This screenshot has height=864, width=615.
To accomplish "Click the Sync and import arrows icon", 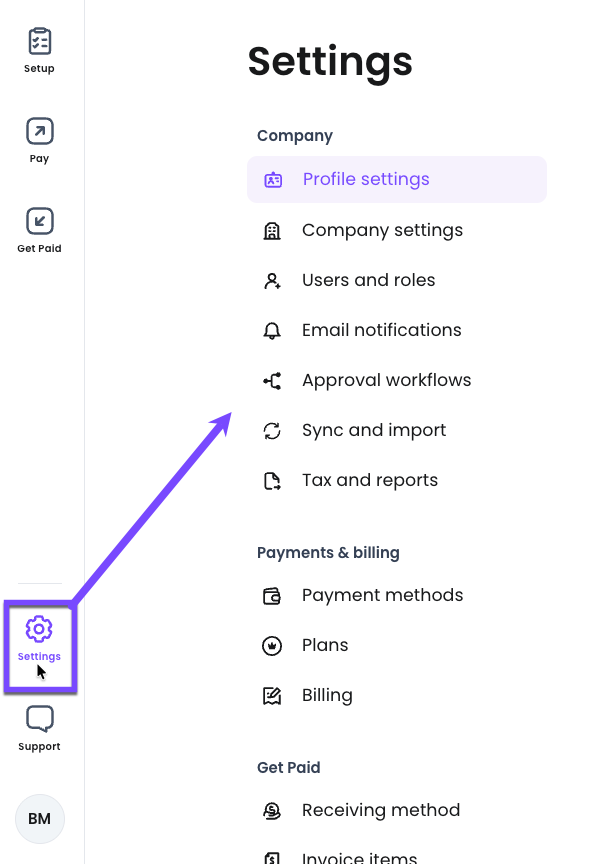I will [272, 431].
